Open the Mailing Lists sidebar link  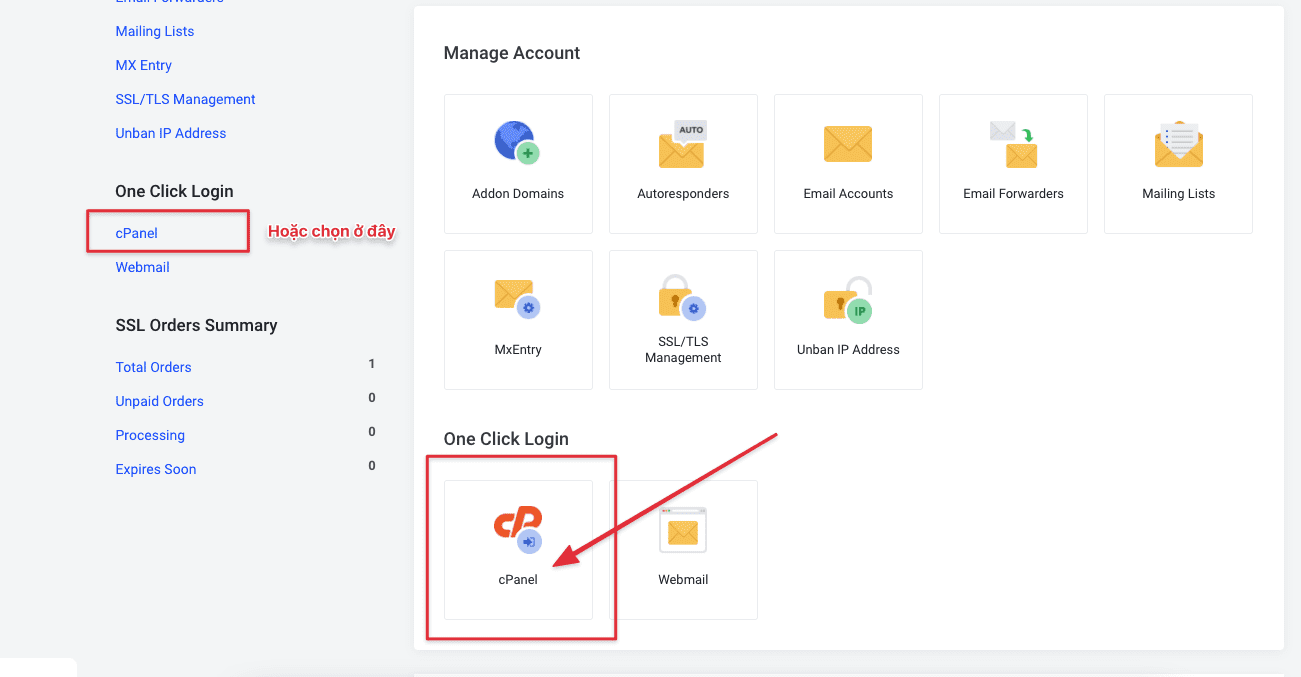click(154, 31)
